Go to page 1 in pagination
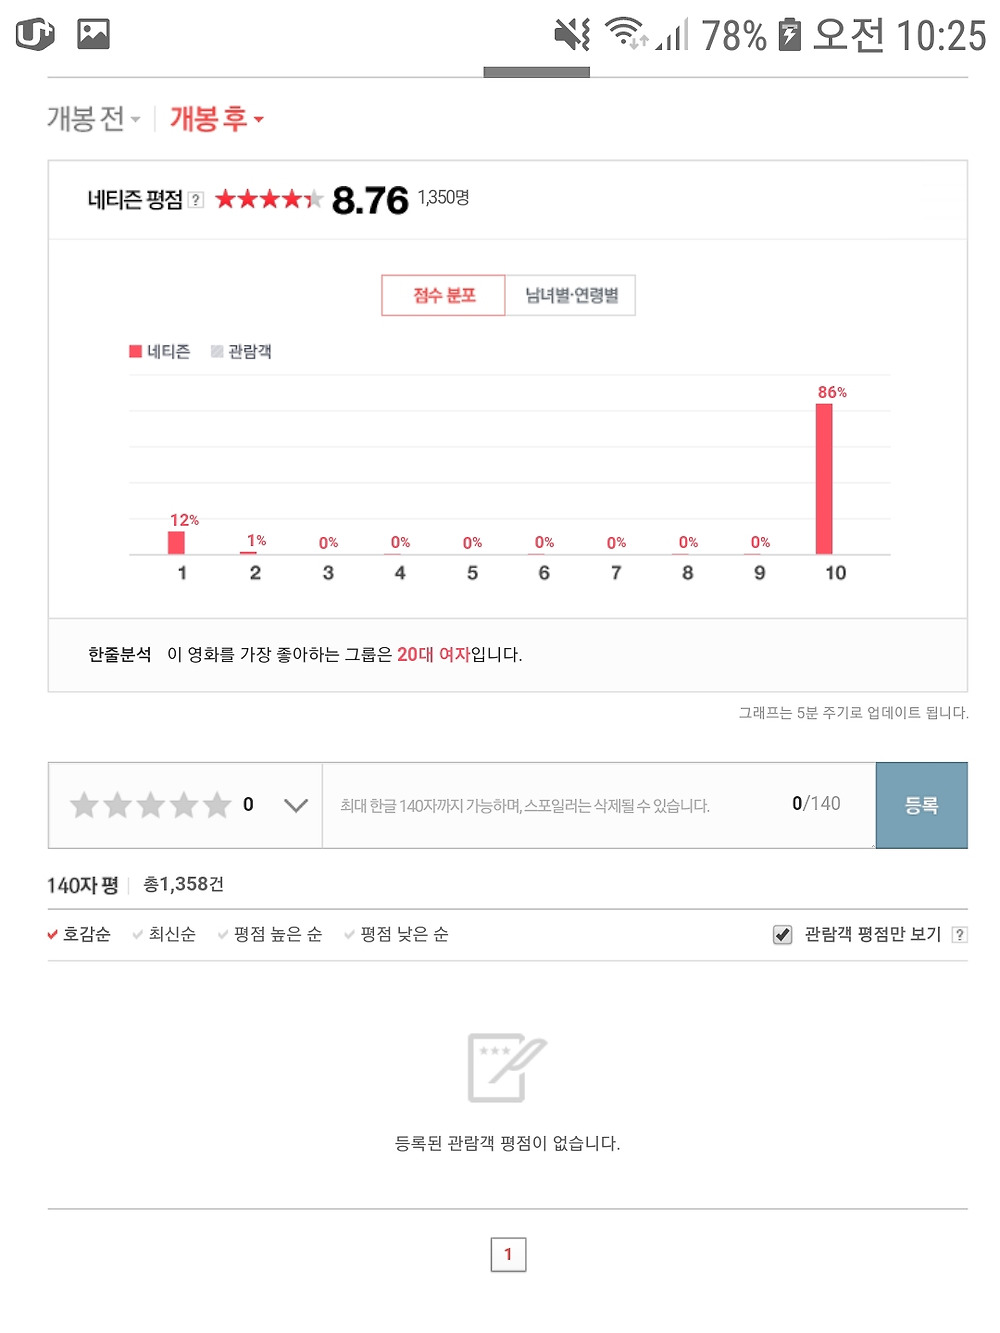 point(508,1254)
